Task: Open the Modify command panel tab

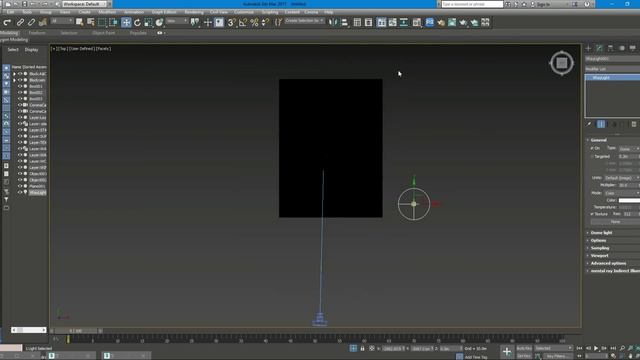Action: (x=599, y=48)
